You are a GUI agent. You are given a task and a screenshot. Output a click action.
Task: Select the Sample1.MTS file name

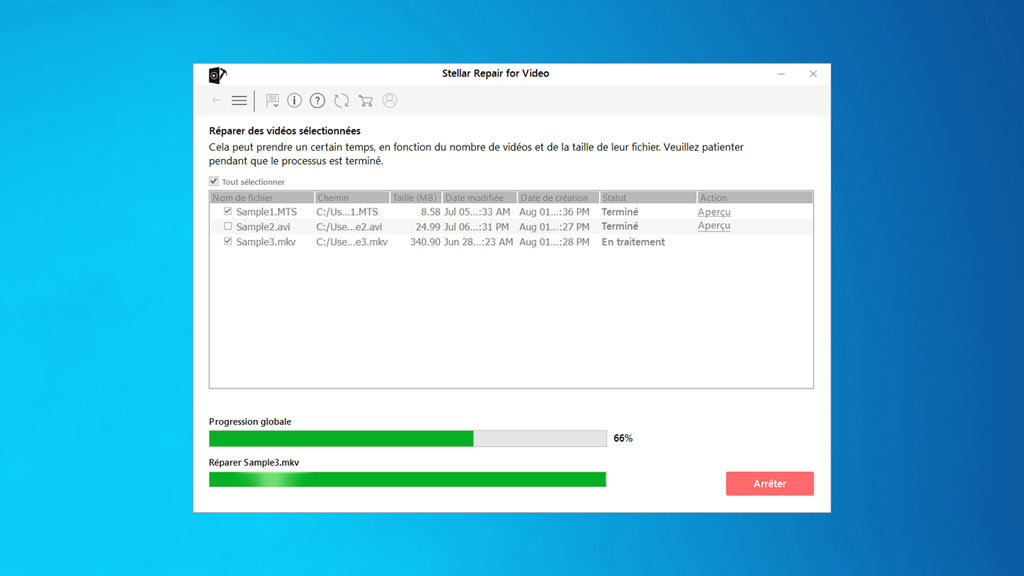pos(266,212)
